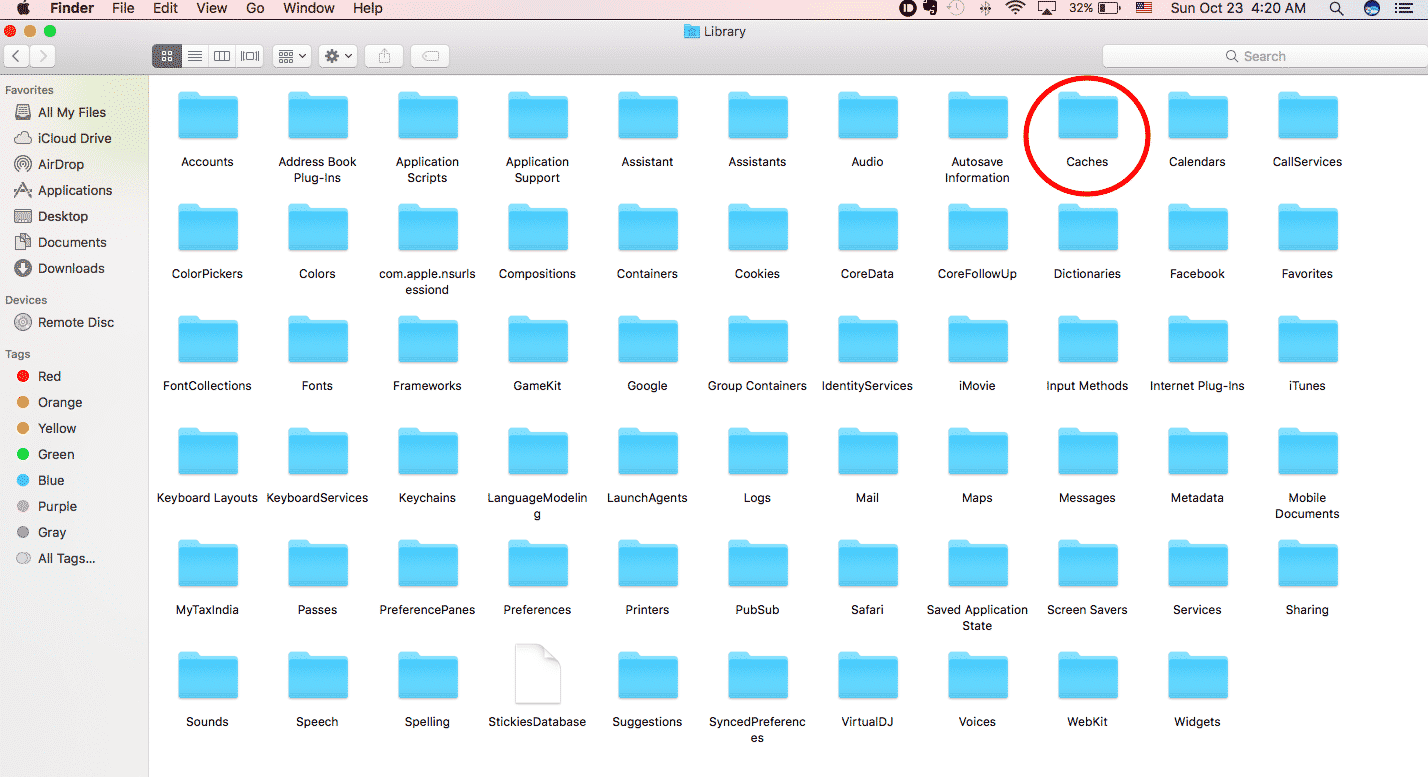
Task: Click the Edit Tags toolbar button
Action: (x=431, y=56)
